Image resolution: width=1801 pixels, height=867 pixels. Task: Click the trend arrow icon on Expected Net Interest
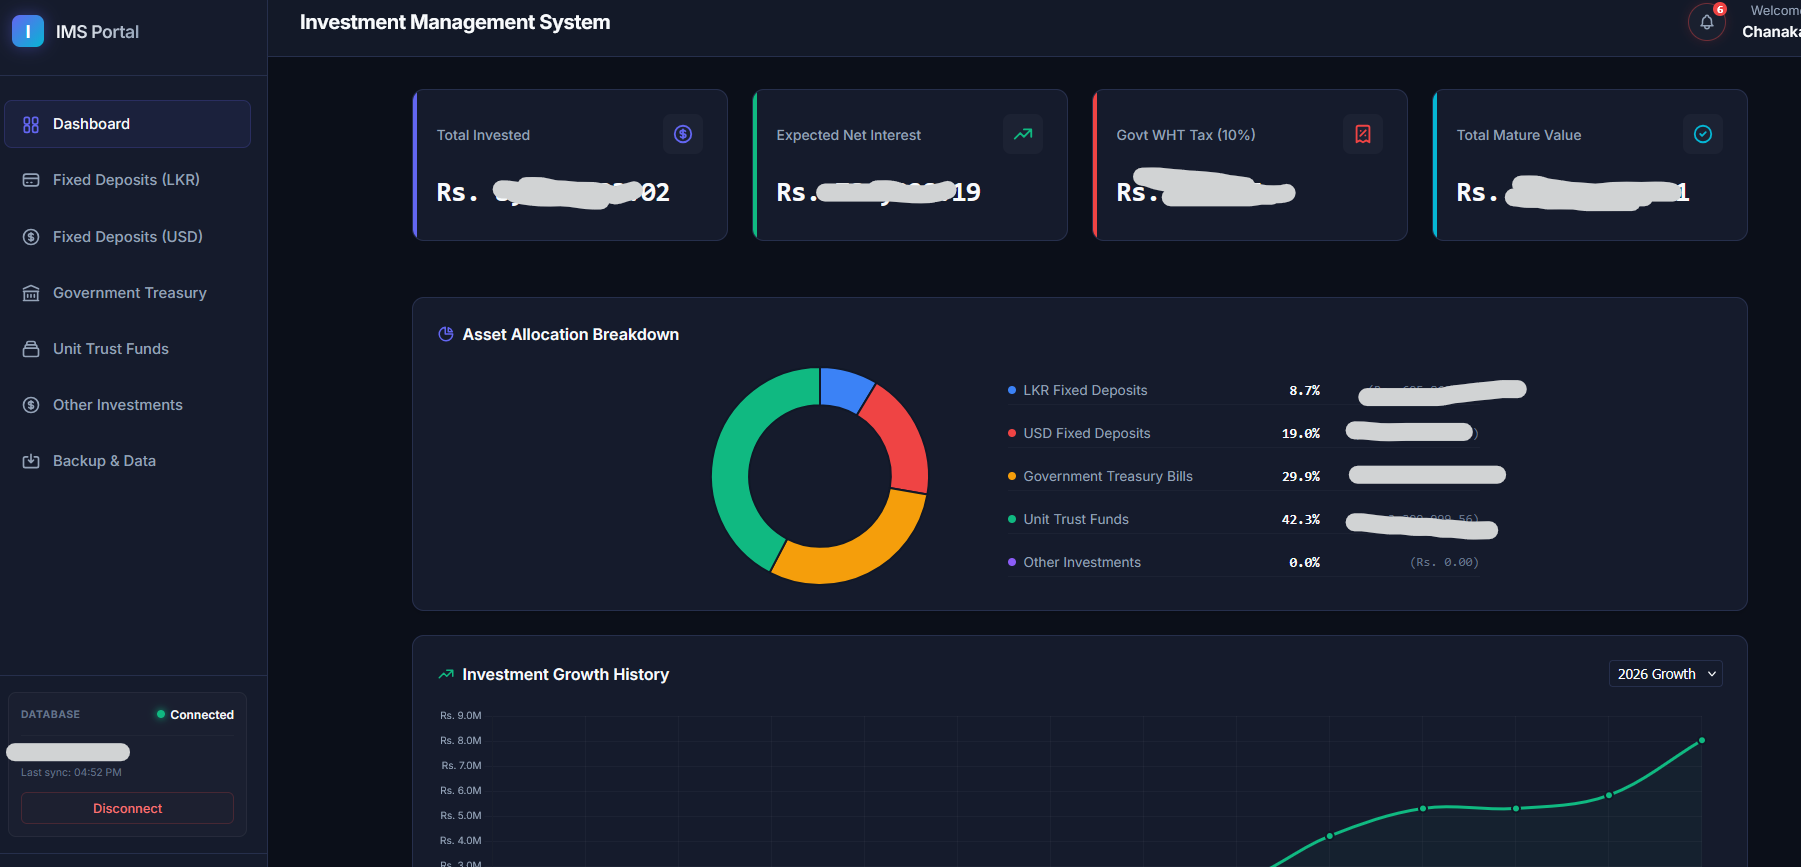pos(1023,134)
